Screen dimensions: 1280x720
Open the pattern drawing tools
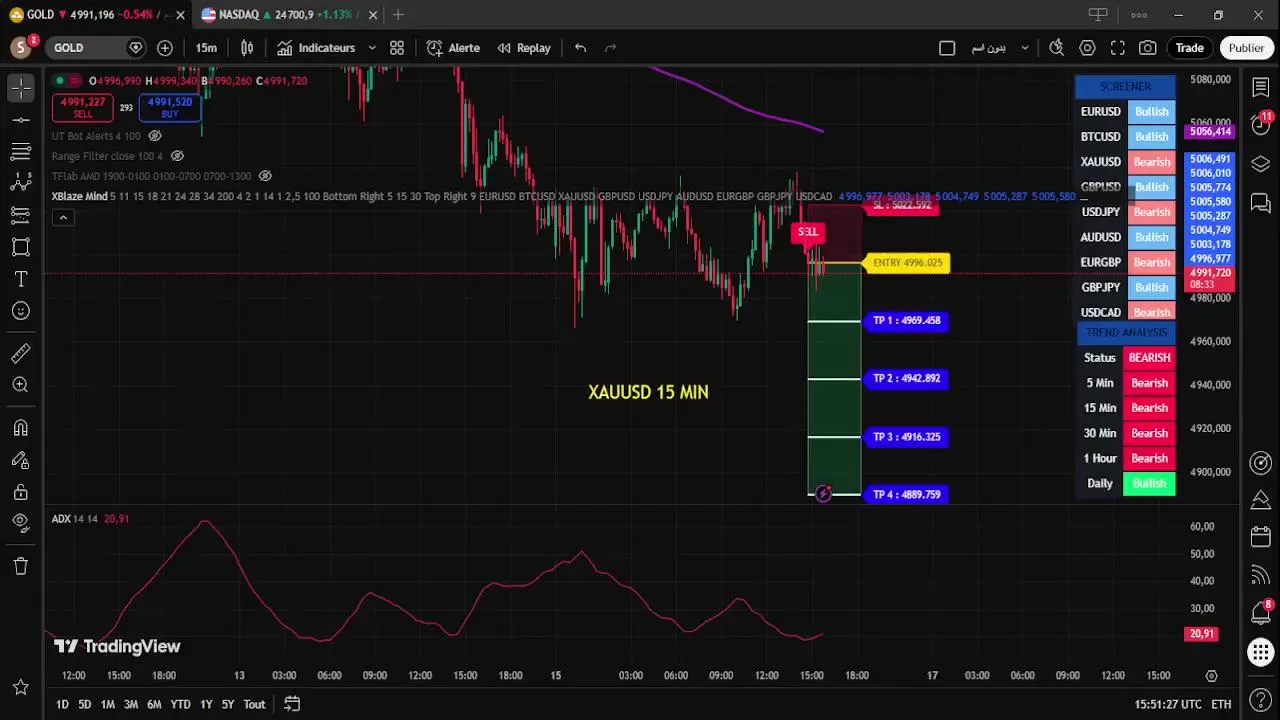[x=20, y=183]
